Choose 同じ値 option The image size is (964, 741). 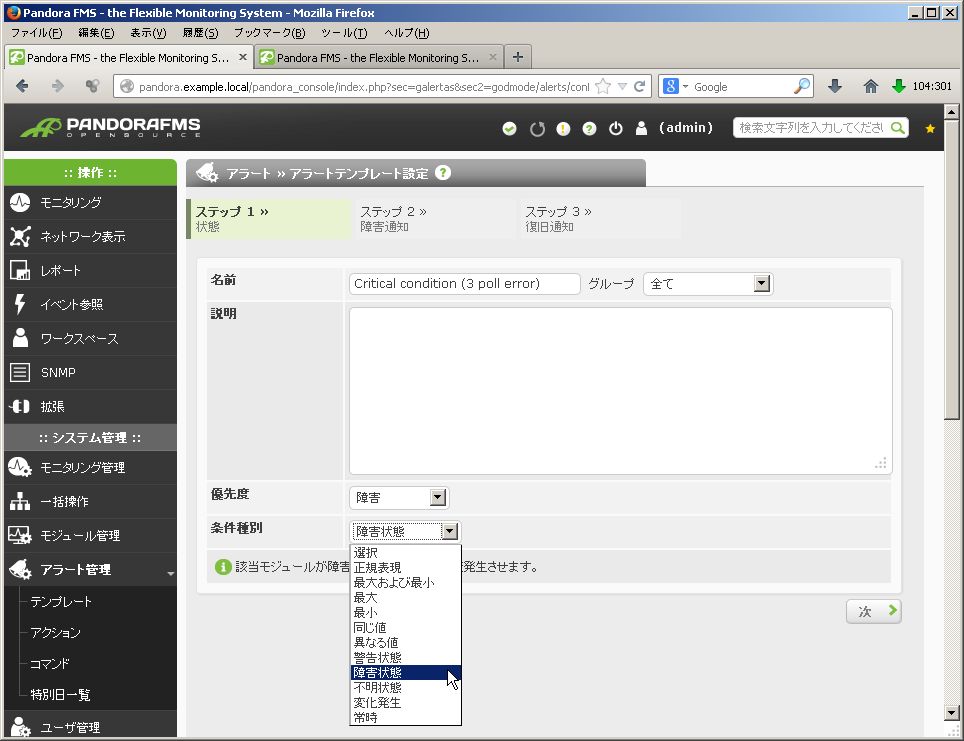(405, 627)
